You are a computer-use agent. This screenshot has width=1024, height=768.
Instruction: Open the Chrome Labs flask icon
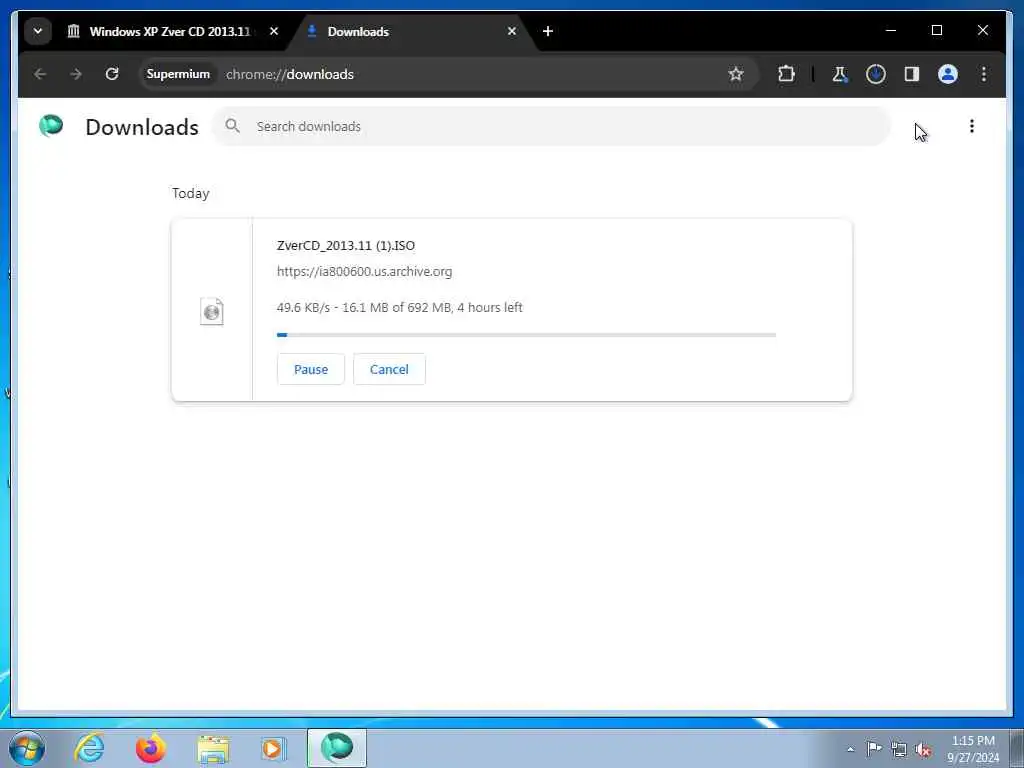(x=840, y=74)
